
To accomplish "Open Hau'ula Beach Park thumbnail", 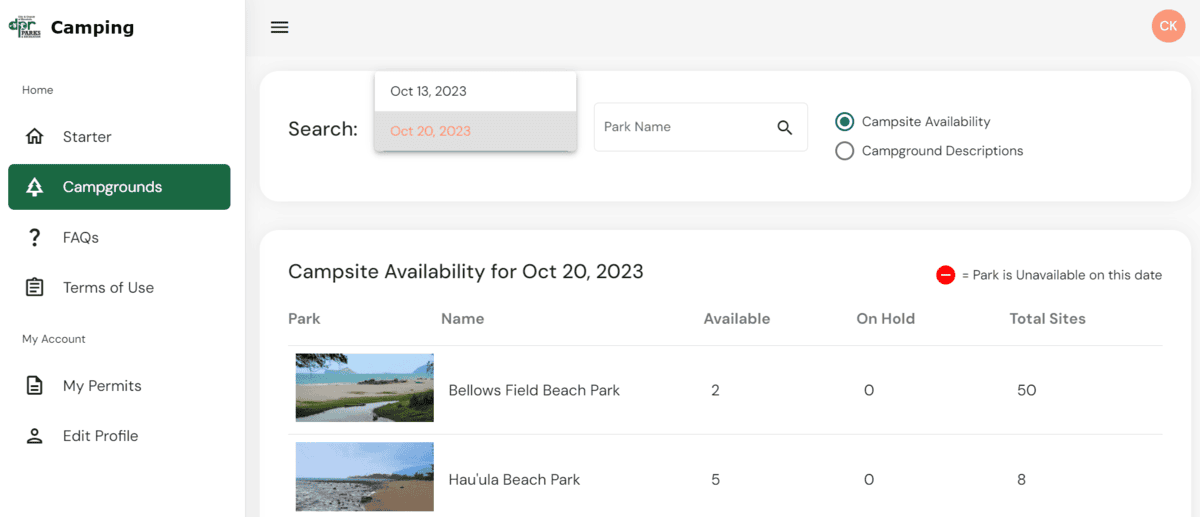I will [x=365, y=477].
